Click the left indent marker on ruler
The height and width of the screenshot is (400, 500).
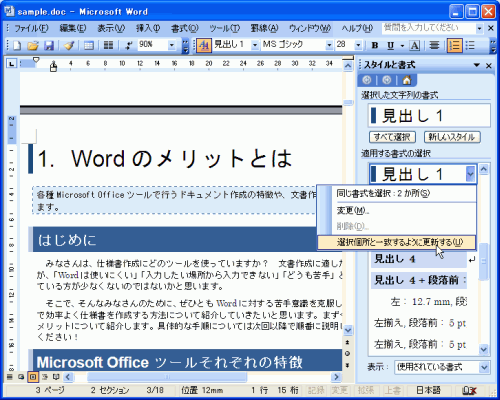pyautogui.click(x=53, y=68)
